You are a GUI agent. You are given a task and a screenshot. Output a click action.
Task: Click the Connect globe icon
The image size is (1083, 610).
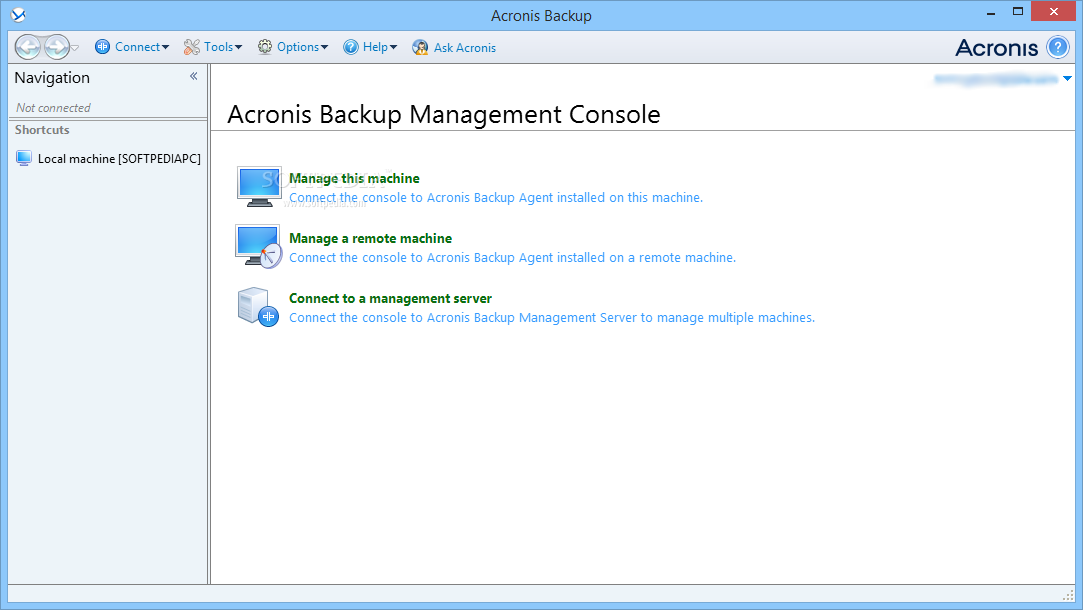(x=102, y=47)
